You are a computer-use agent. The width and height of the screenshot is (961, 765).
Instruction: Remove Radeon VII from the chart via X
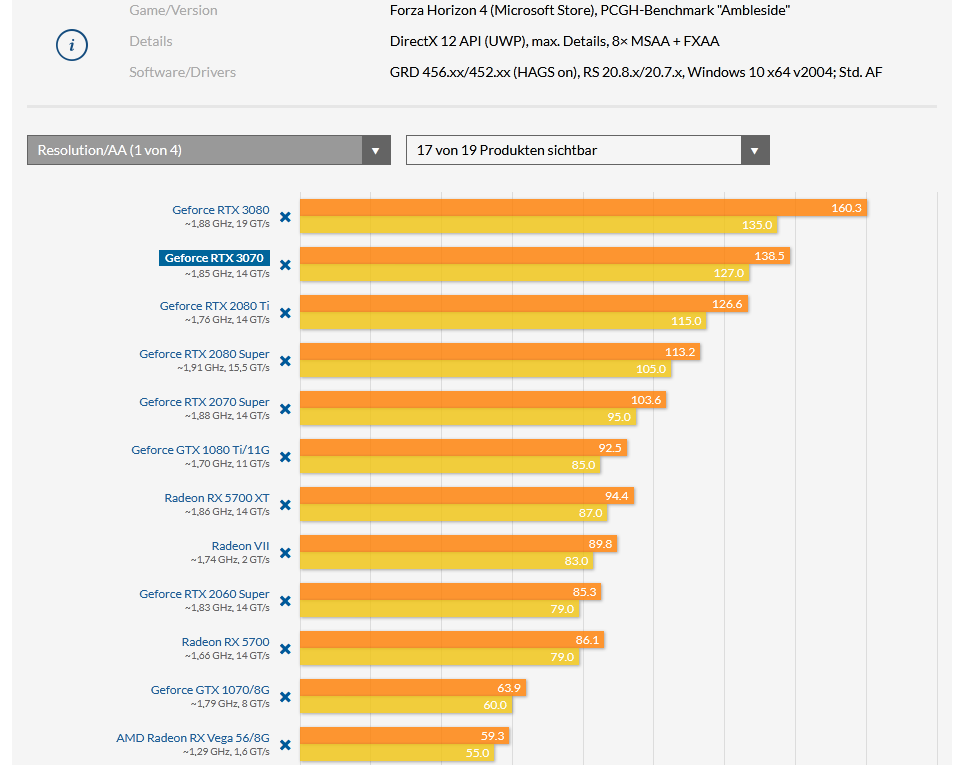(x=285, y=553)
